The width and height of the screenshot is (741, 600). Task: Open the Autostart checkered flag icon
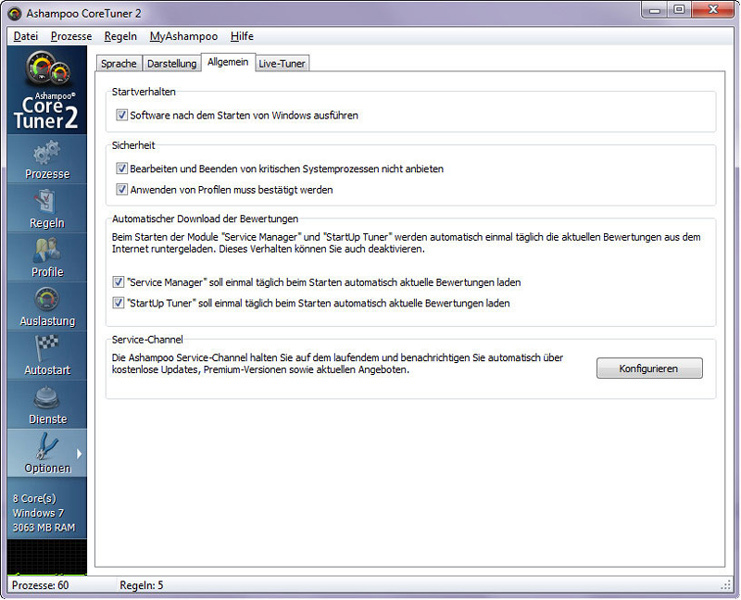[46, 349]
